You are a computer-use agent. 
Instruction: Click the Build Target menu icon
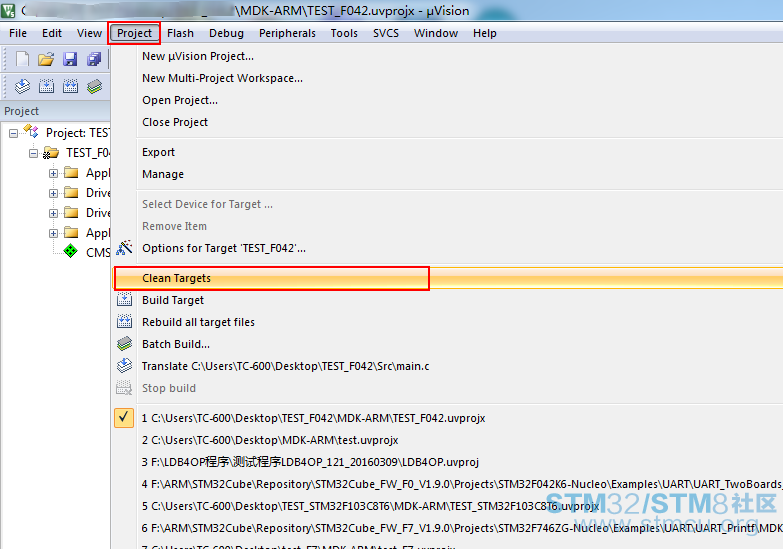click(124, 300)
